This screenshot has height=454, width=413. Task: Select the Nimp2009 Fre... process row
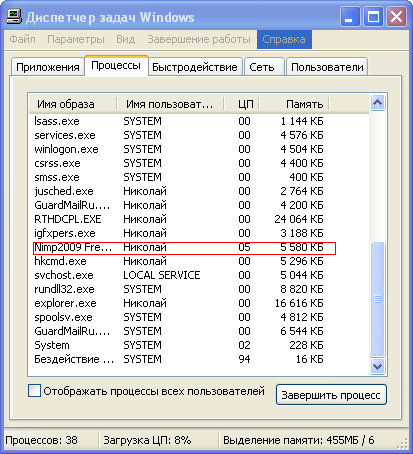pos(184,248)
